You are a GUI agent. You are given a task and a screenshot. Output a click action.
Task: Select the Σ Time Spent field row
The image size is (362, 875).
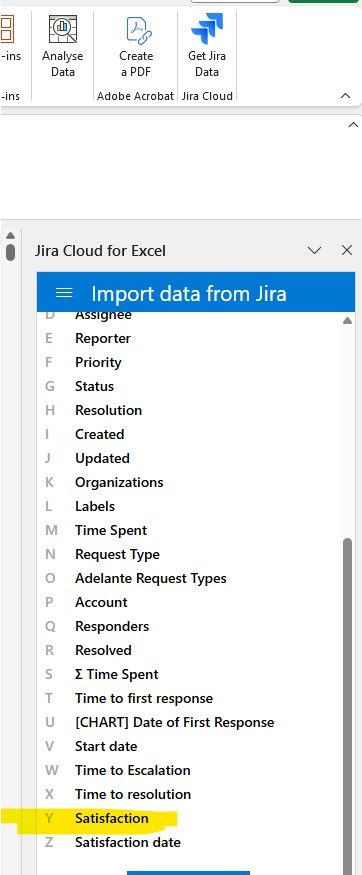(x=190, y=674)
